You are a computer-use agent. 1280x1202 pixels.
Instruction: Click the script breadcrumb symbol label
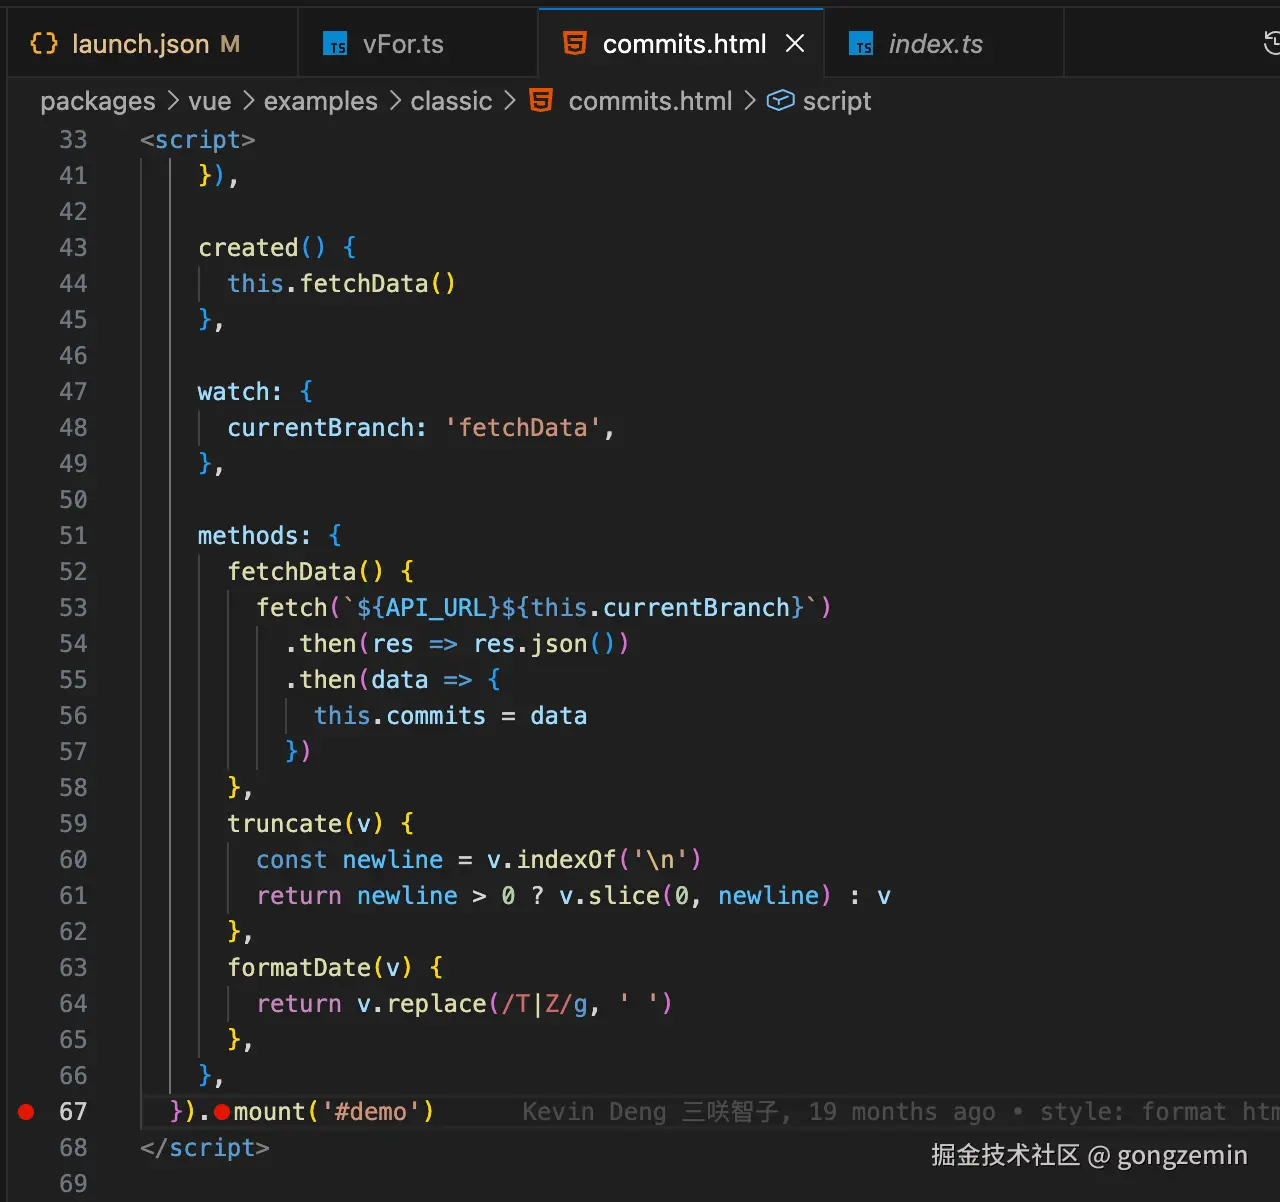pos(837,101)
